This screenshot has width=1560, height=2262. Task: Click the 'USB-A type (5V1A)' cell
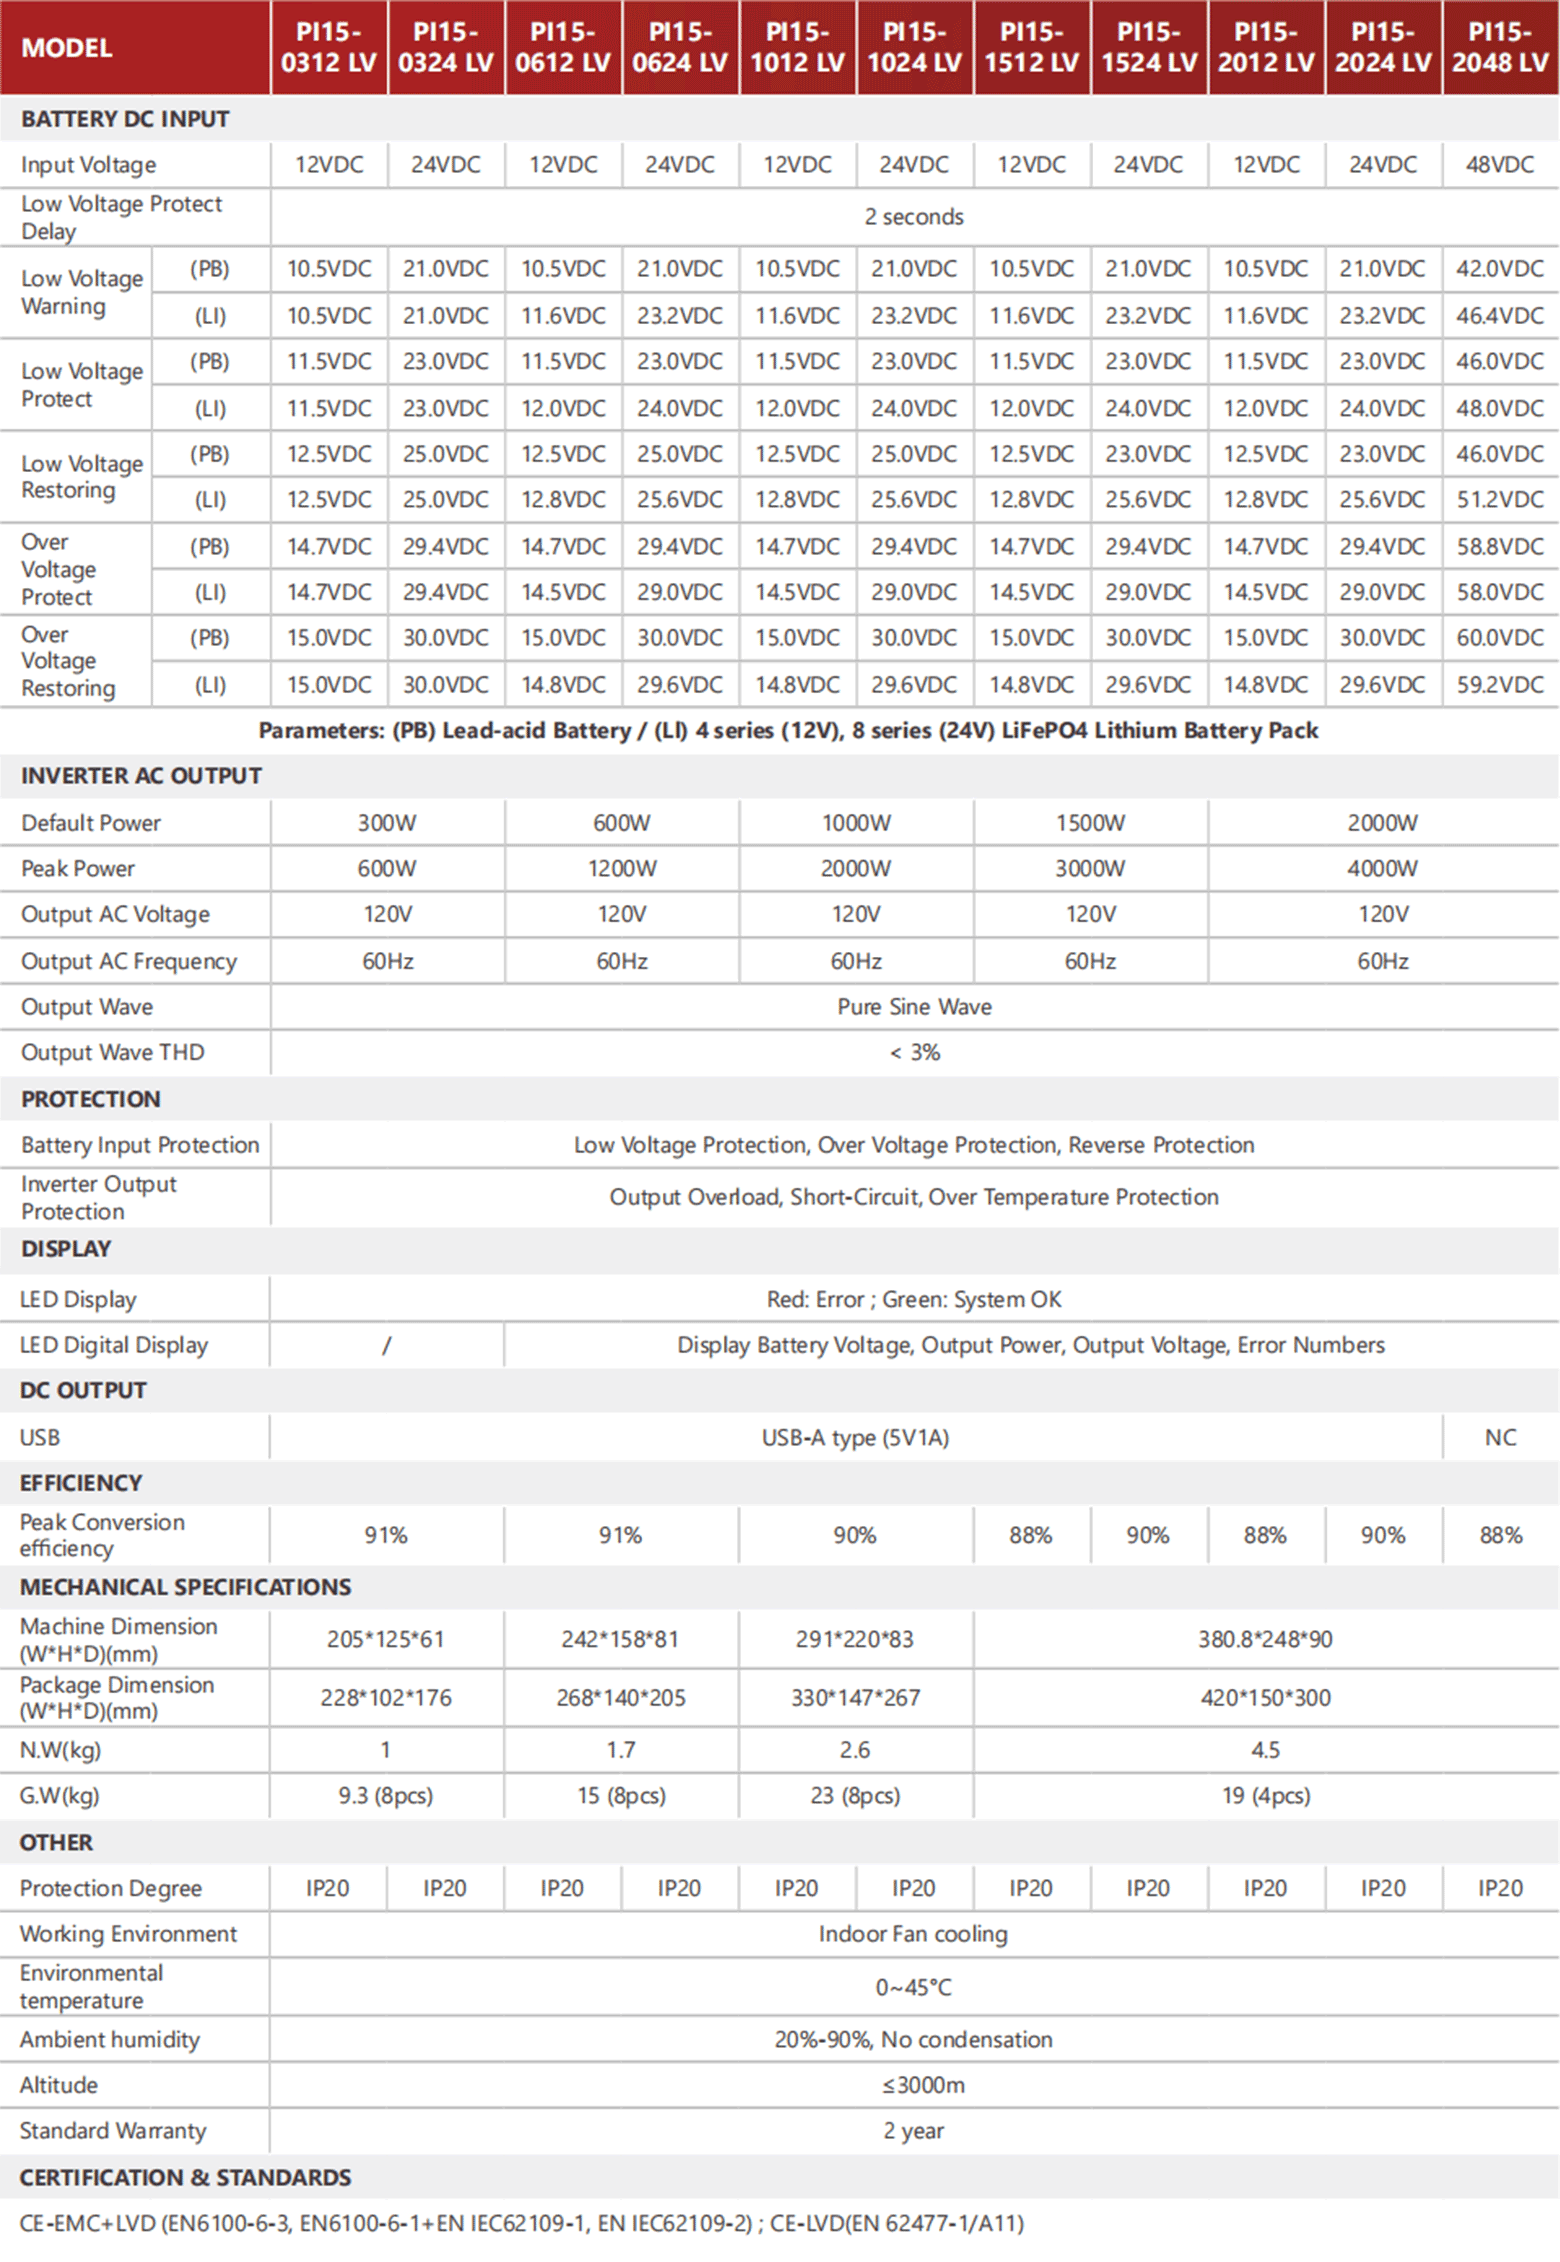pyautogui.click(x=855, y=1437)
